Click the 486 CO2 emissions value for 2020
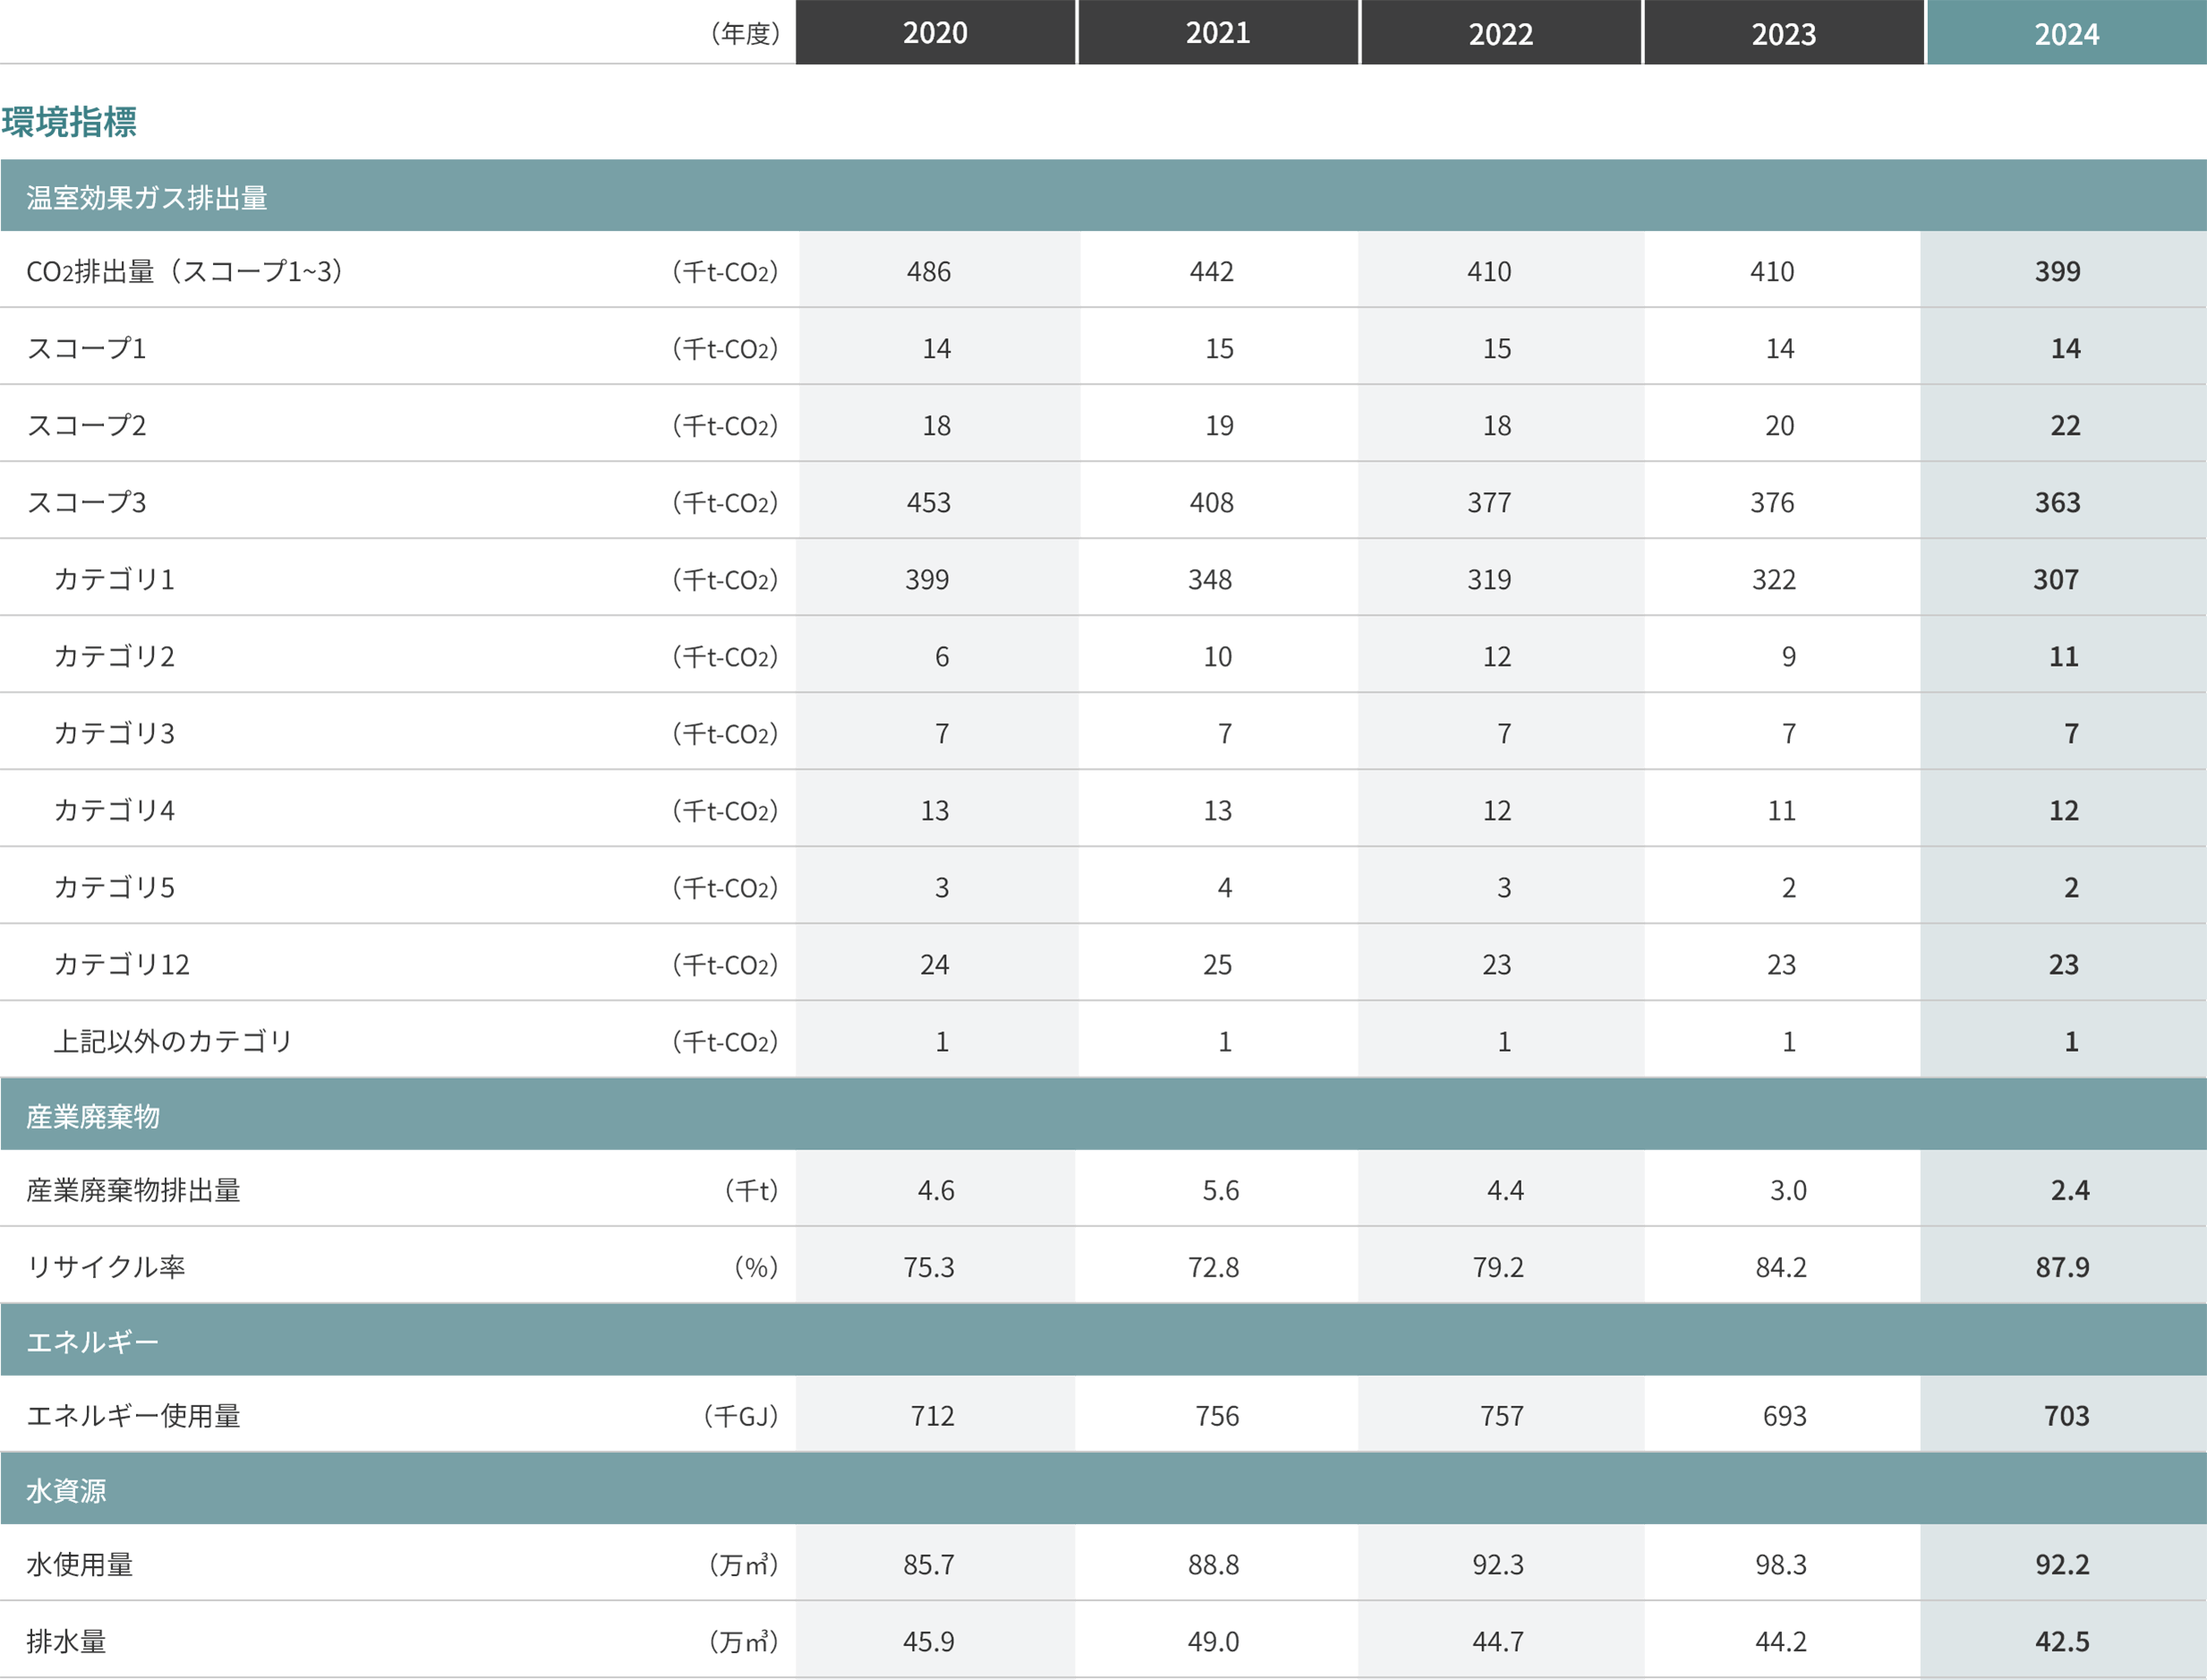 pyautogui.click(x=929, y=271)
